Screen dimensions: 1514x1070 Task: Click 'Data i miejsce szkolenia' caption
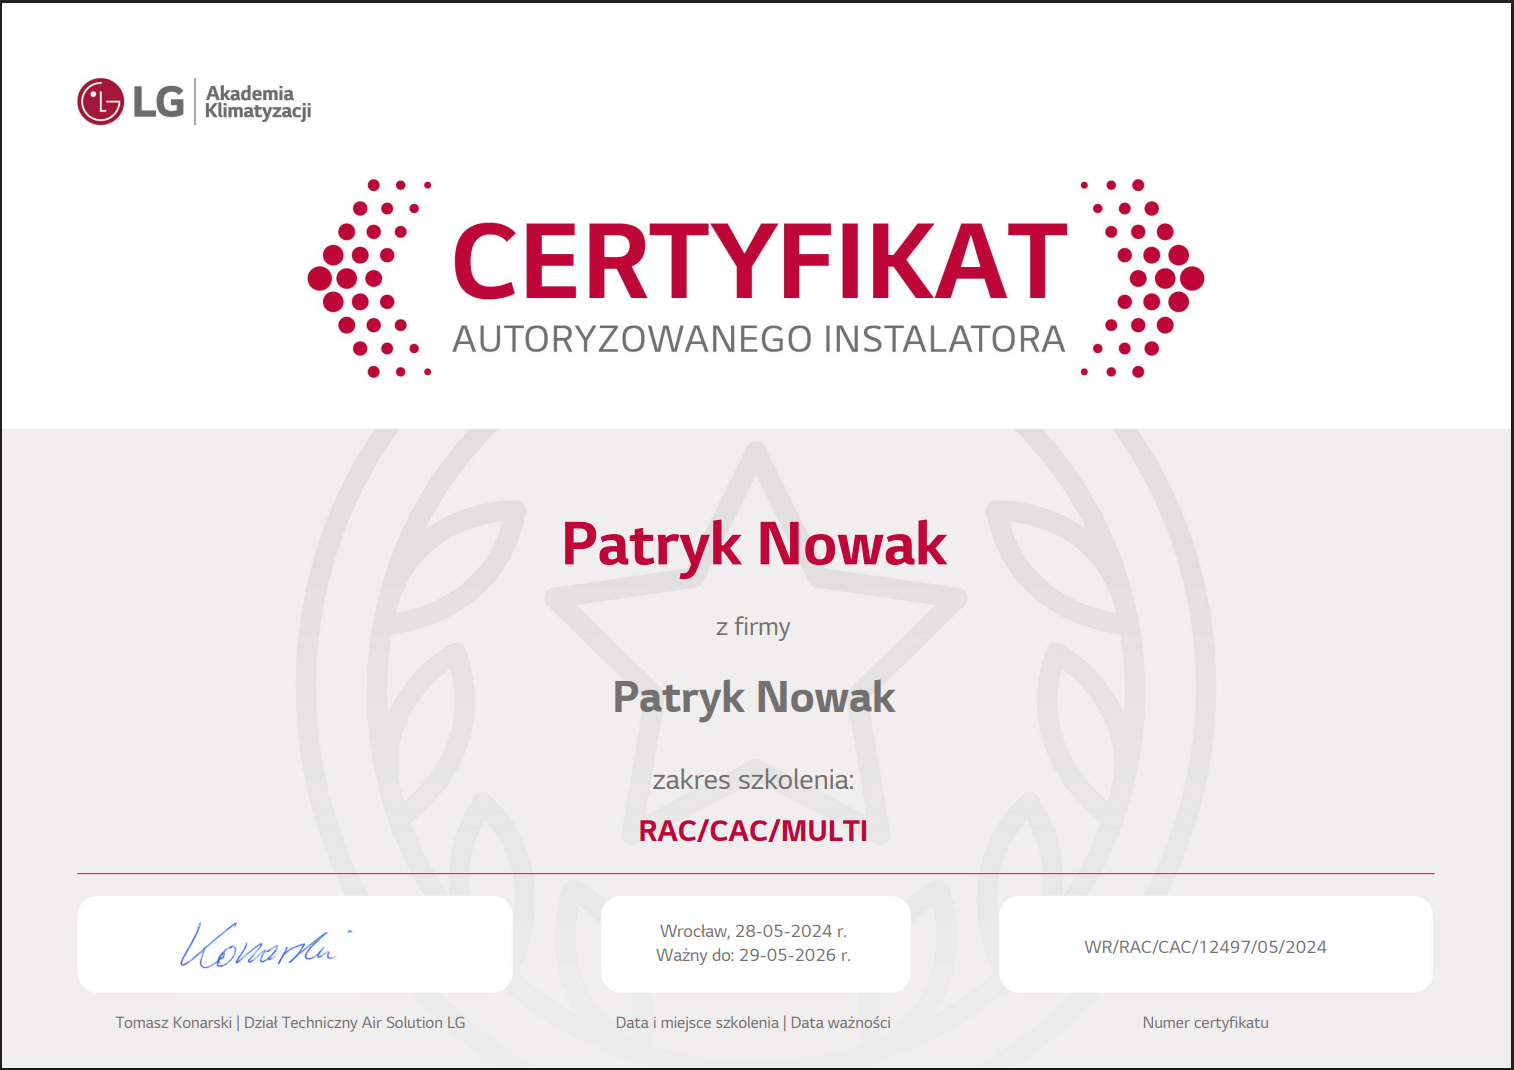pos(697,1022)
